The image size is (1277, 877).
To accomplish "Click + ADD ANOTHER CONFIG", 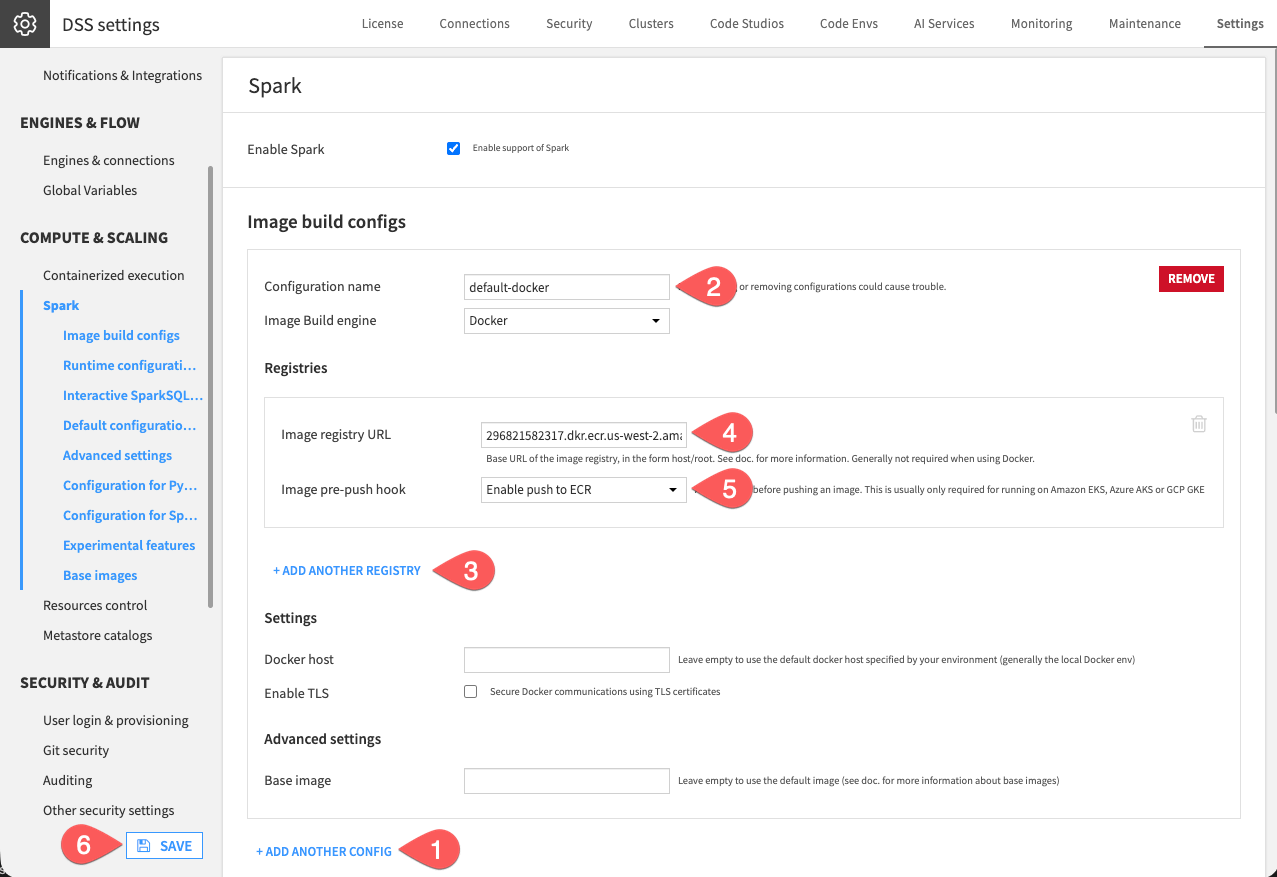I will point(324,852).
